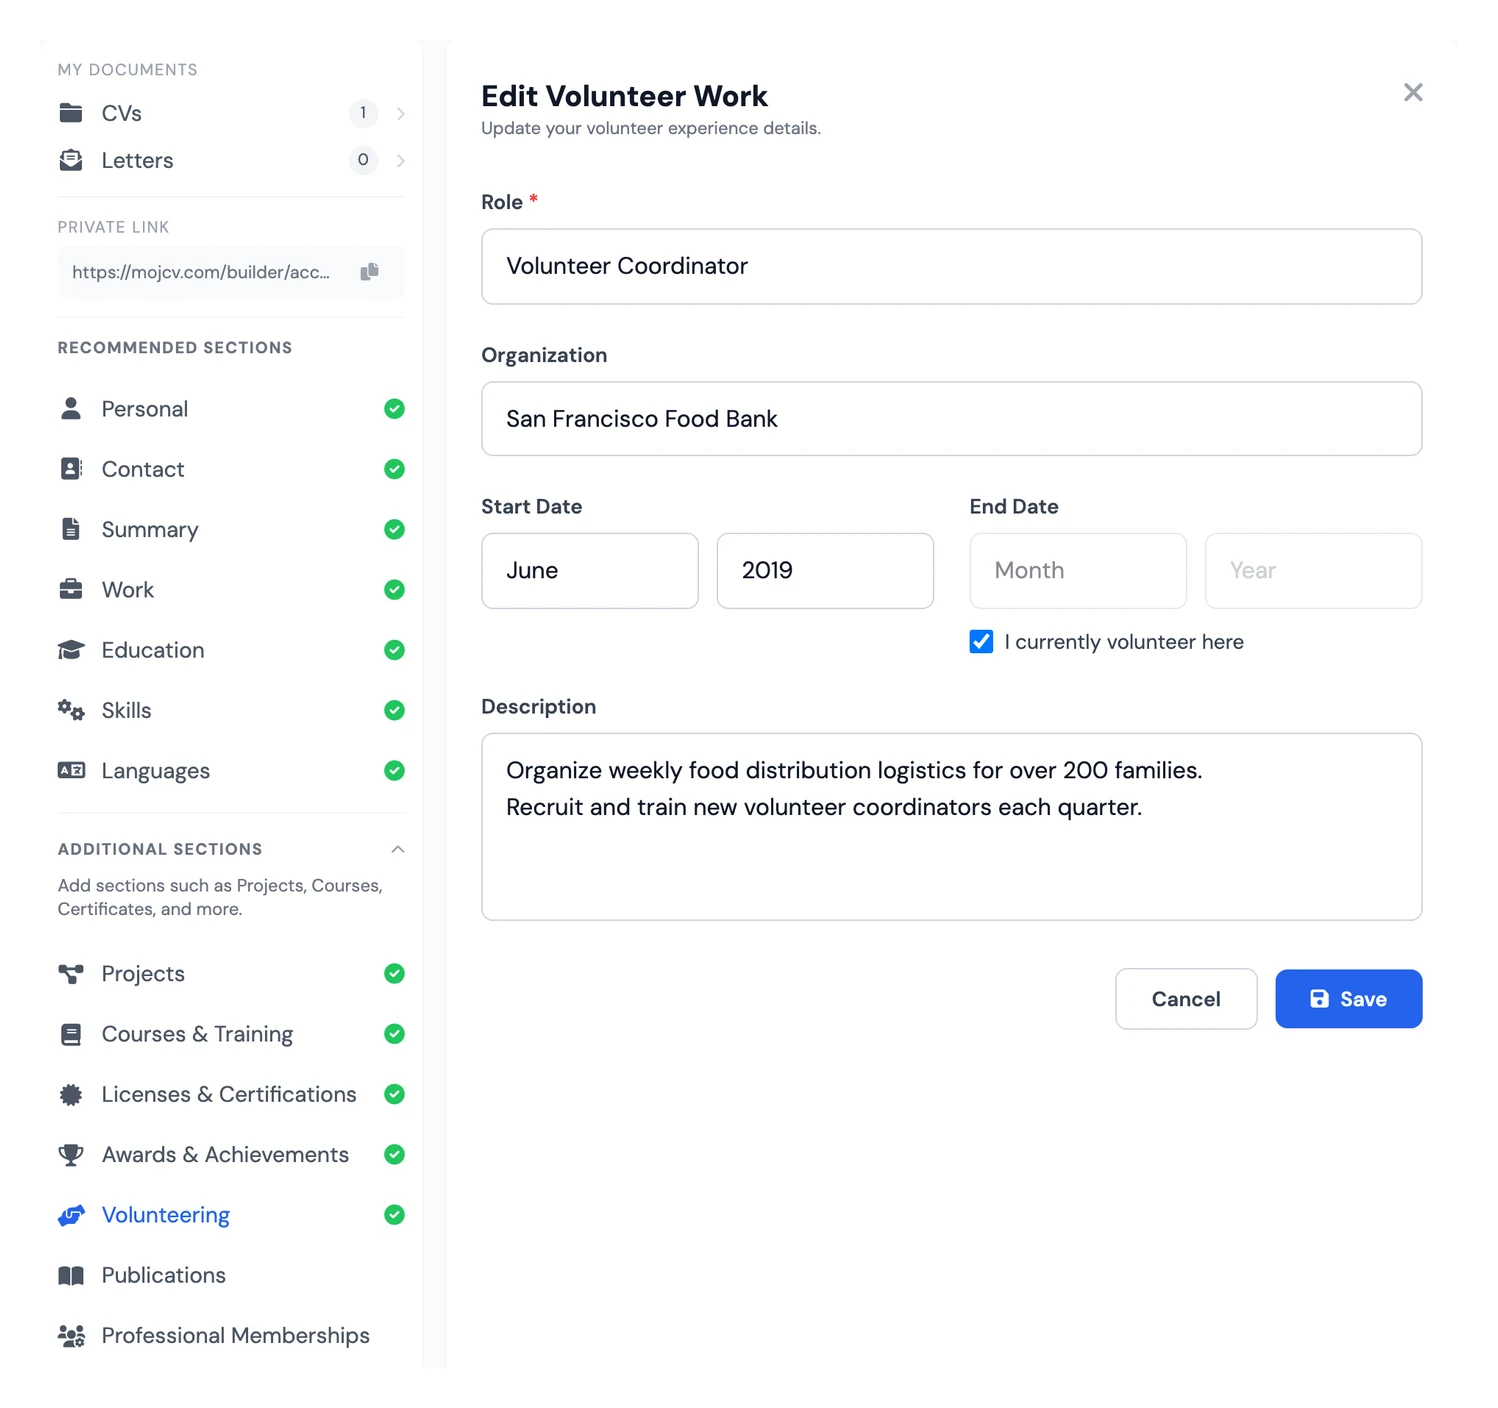This screenshot has height=1408, width=1498.
Task: Go to the Education section
Action: tap(231, 650)
